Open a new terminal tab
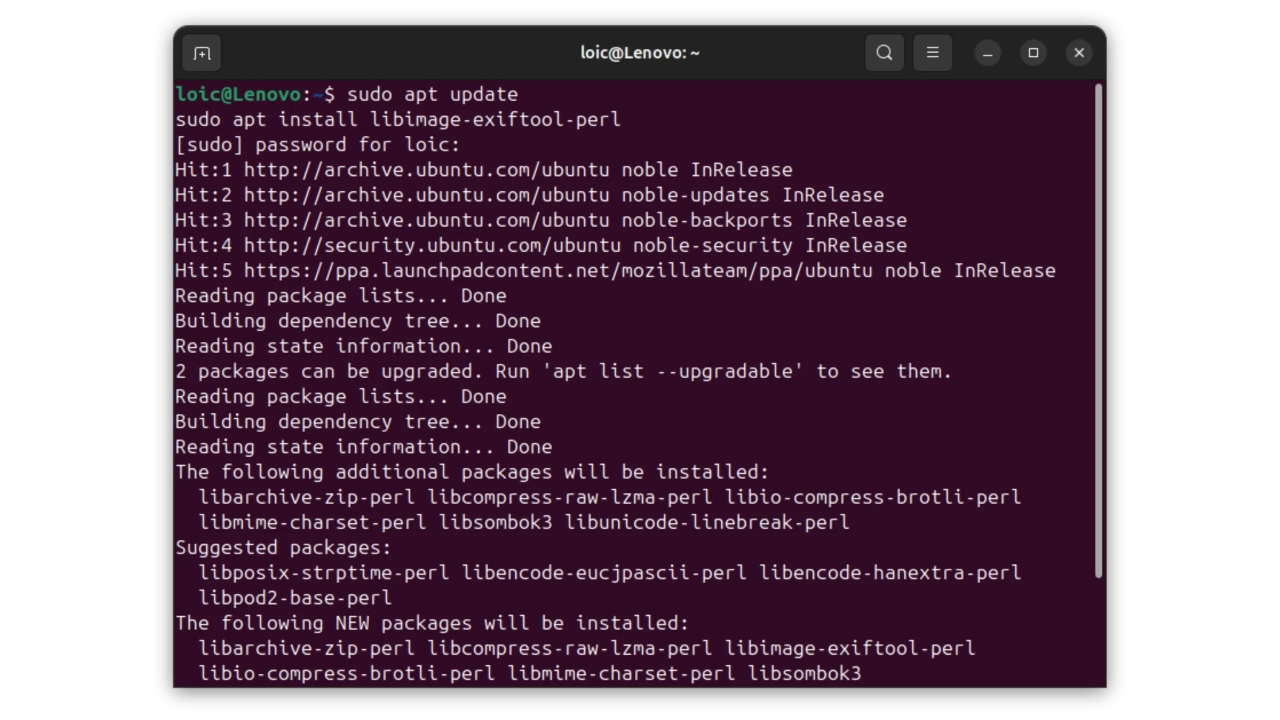Image resolution: width=1280 pixels, height=720 pixels. coord(202,53)
